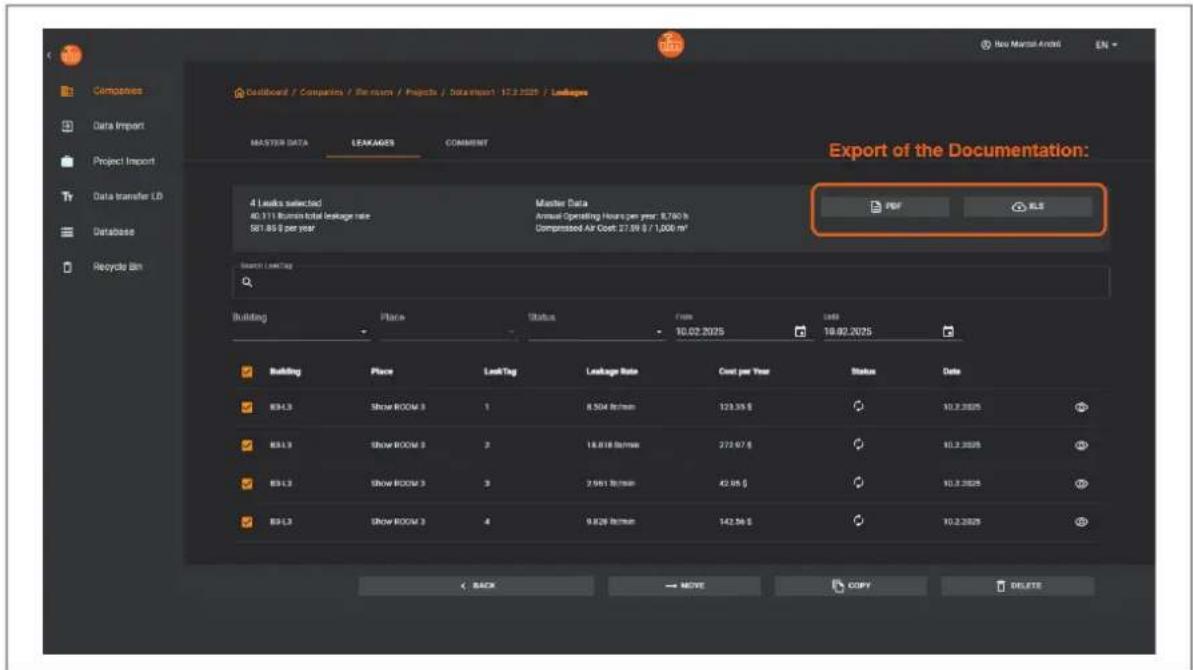Sort by the Leakage Rate column header
This screenshot has height=670, width=1193.
(x=612, y=372)
